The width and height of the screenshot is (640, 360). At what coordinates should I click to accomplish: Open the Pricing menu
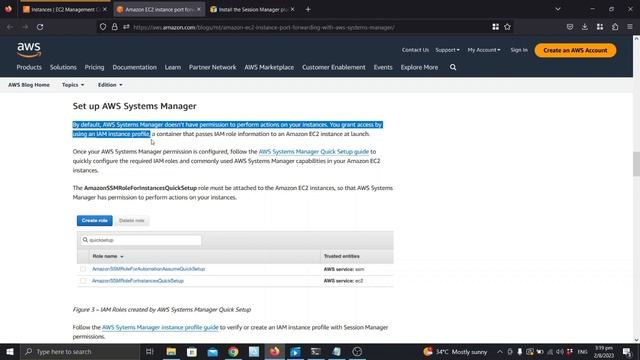[x=94, y=67]
